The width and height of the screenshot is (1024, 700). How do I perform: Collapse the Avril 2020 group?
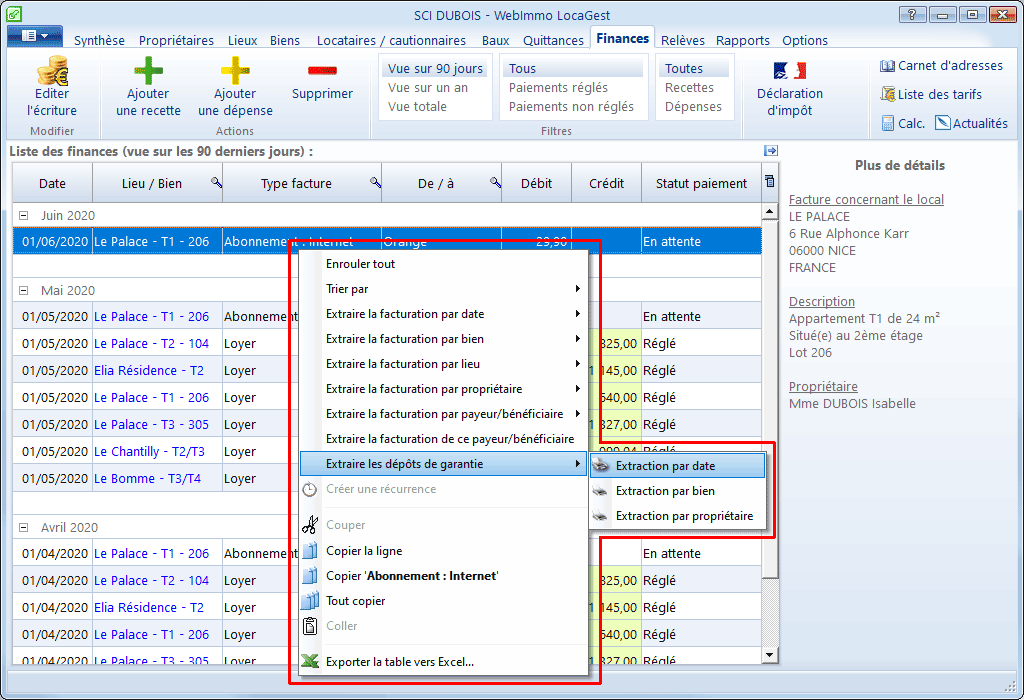coord(24,528)
